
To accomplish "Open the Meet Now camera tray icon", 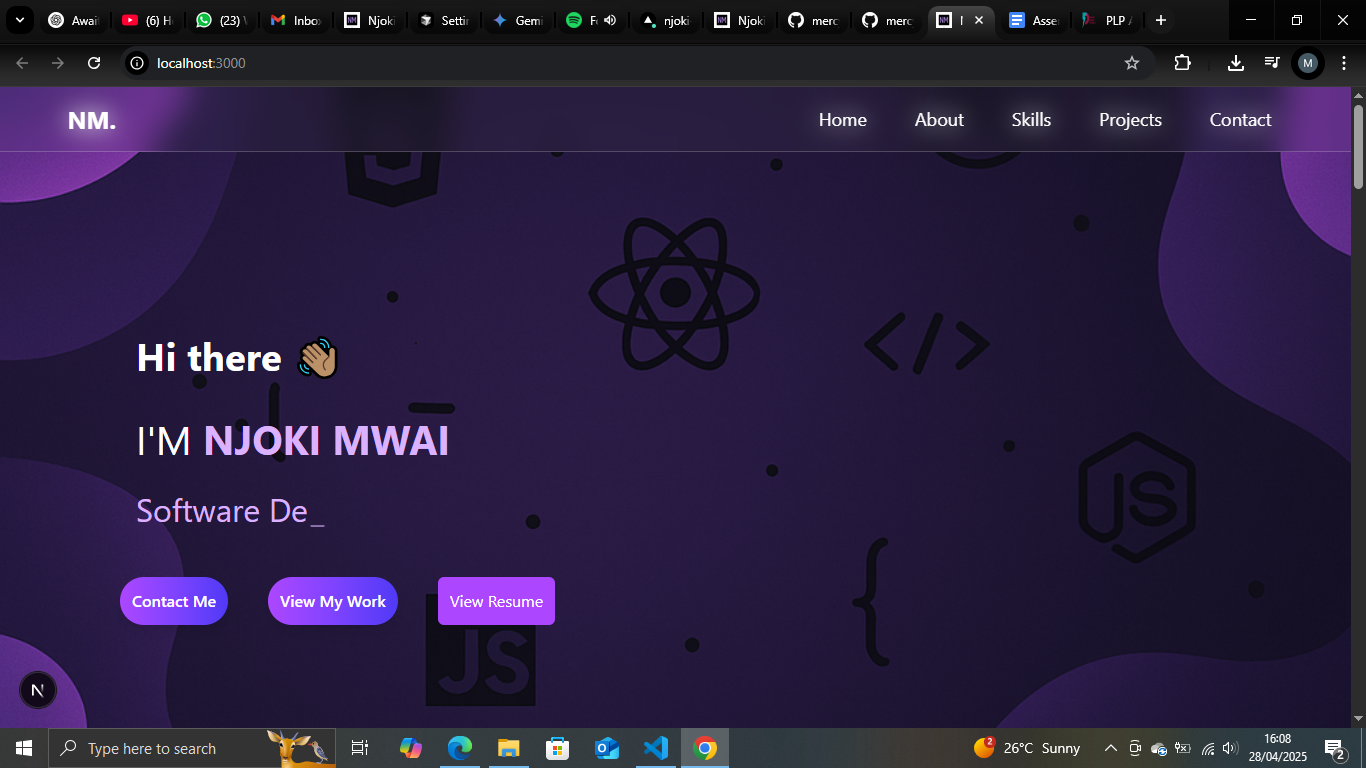I will [1135, 748].
